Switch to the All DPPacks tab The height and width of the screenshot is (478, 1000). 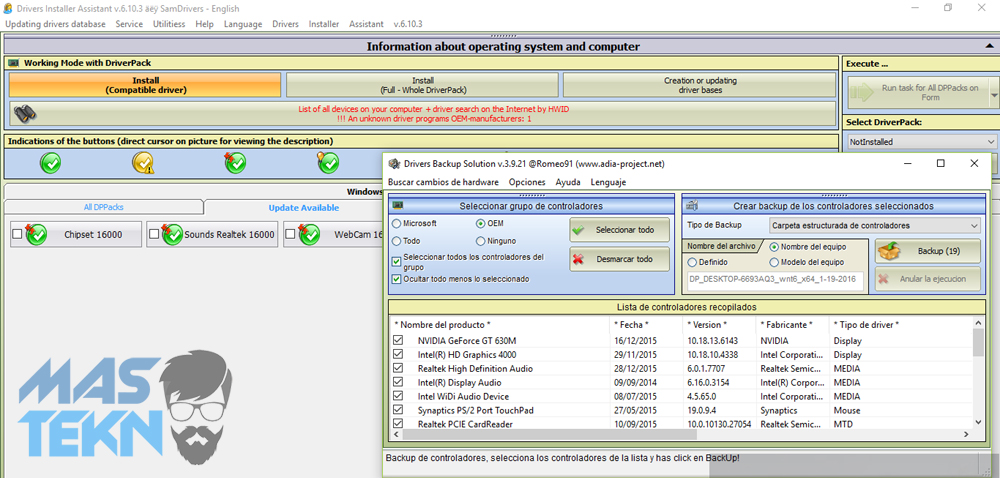104,207
